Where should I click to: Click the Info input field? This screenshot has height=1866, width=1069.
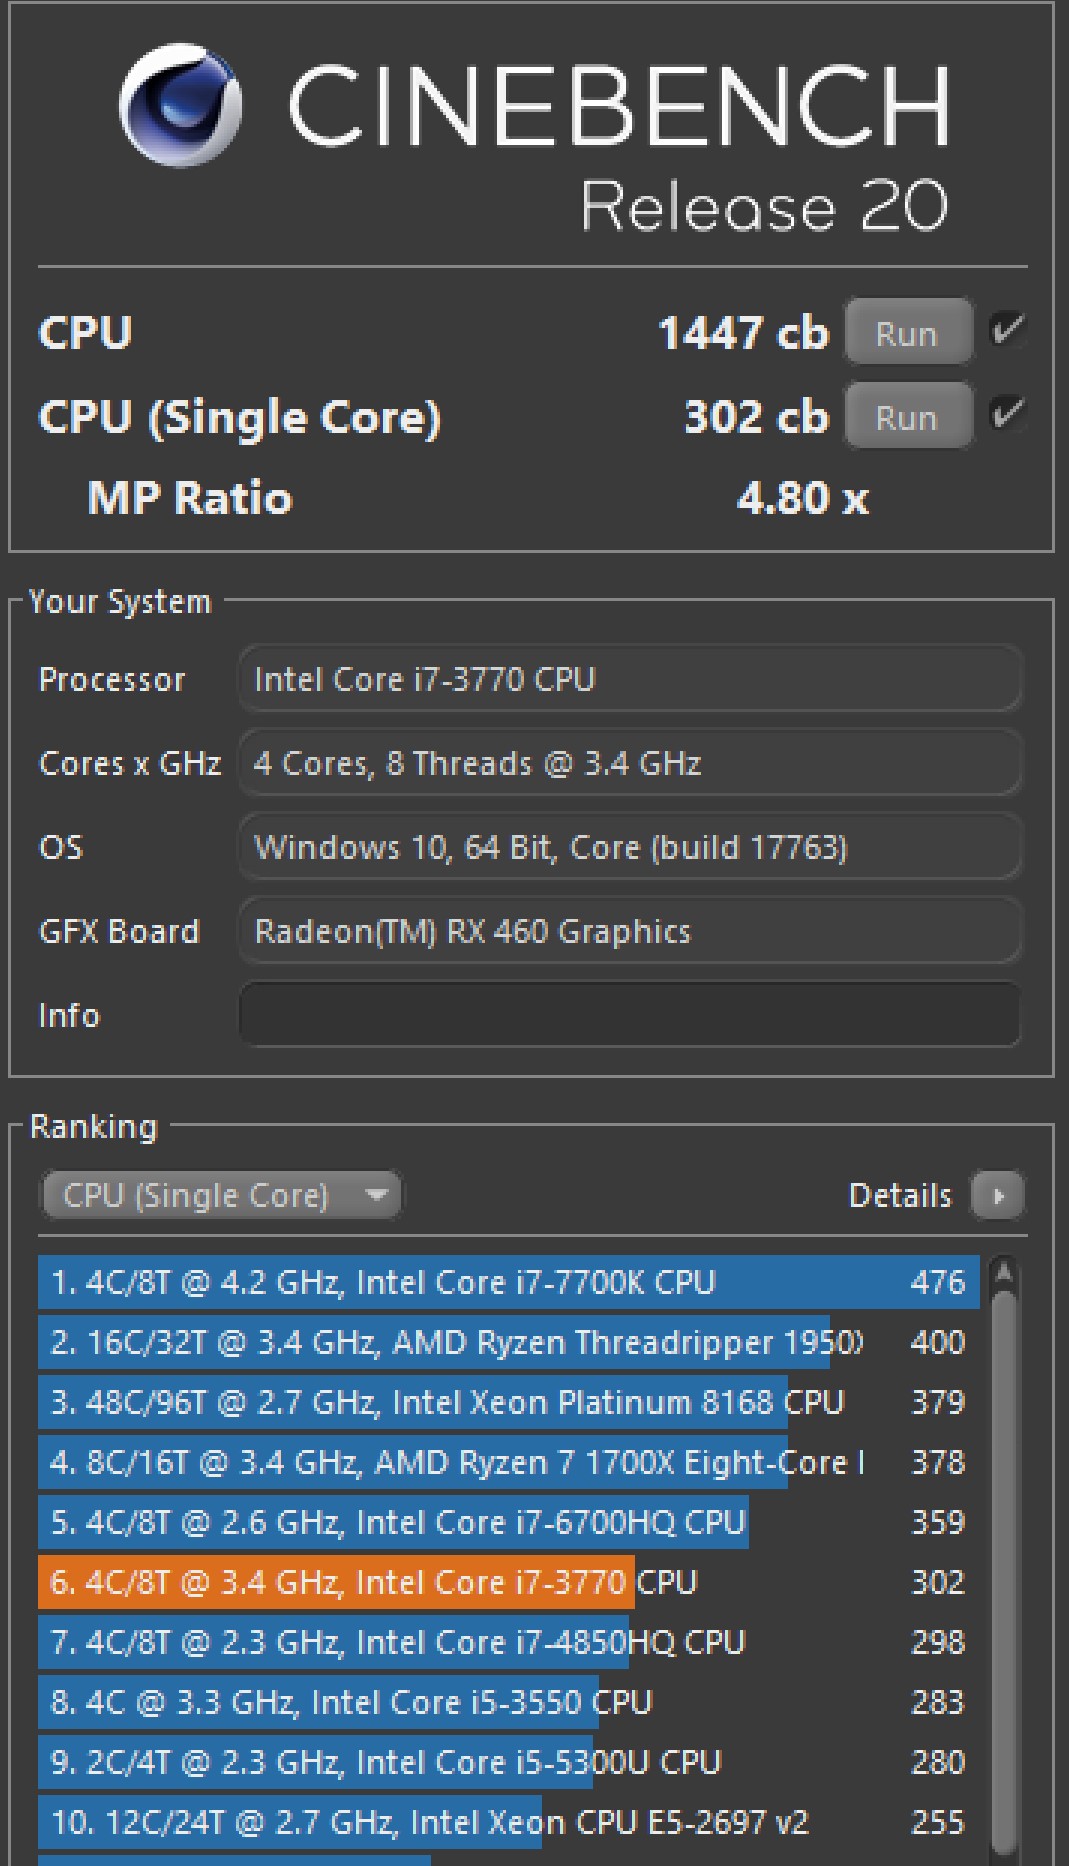coord(630,1015)
